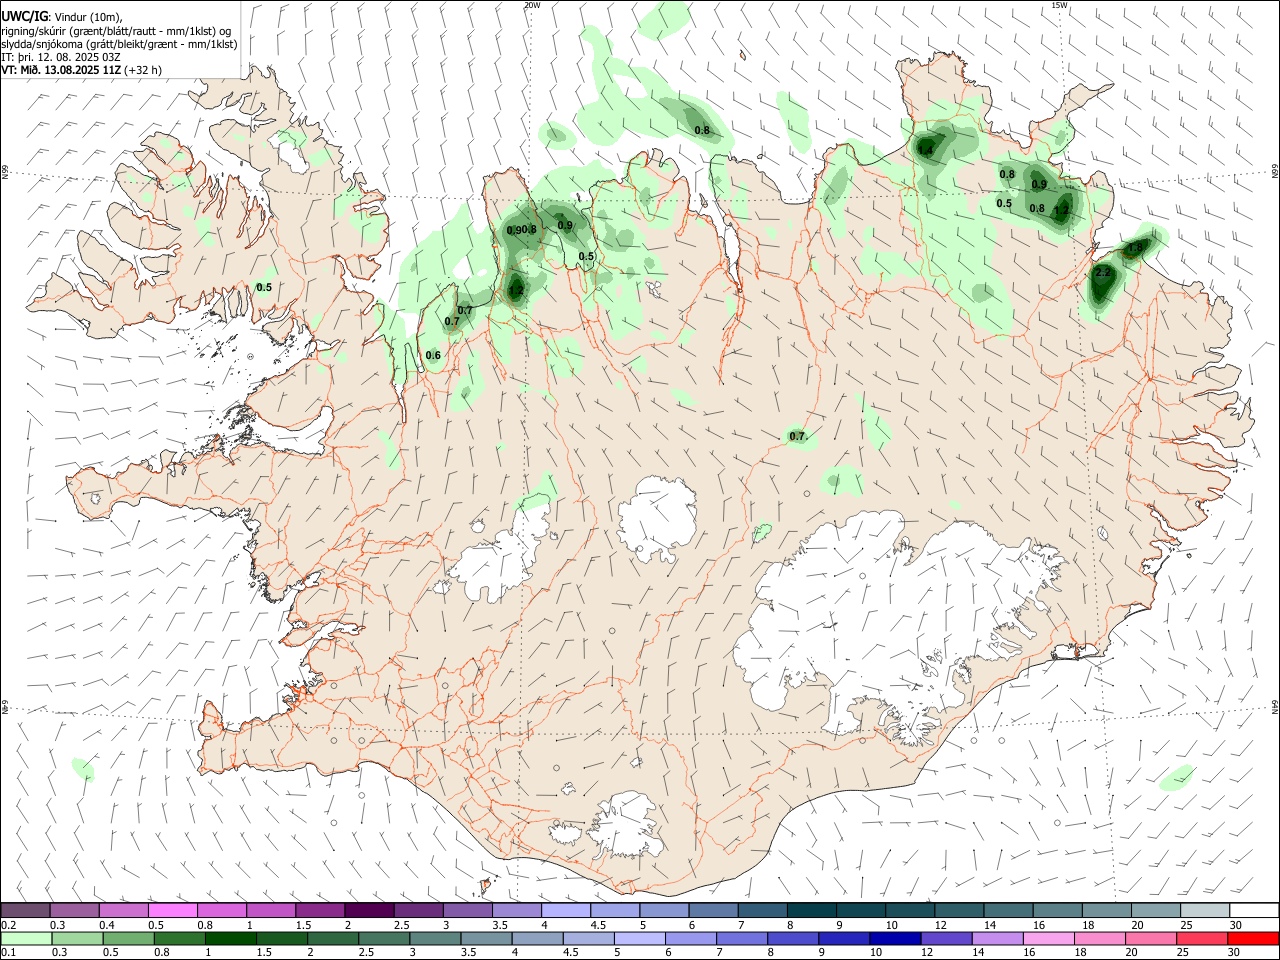Select the white swatch after 30 in upper legend
The width and height of the screenshot is (1280, 960).
click(1254, 910)
